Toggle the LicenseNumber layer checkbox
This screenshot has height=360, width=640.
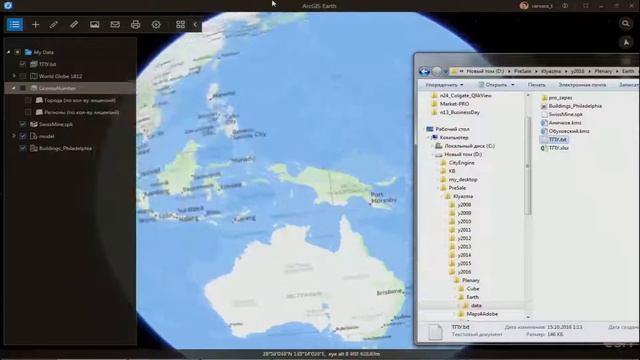(x=22, y=88)
